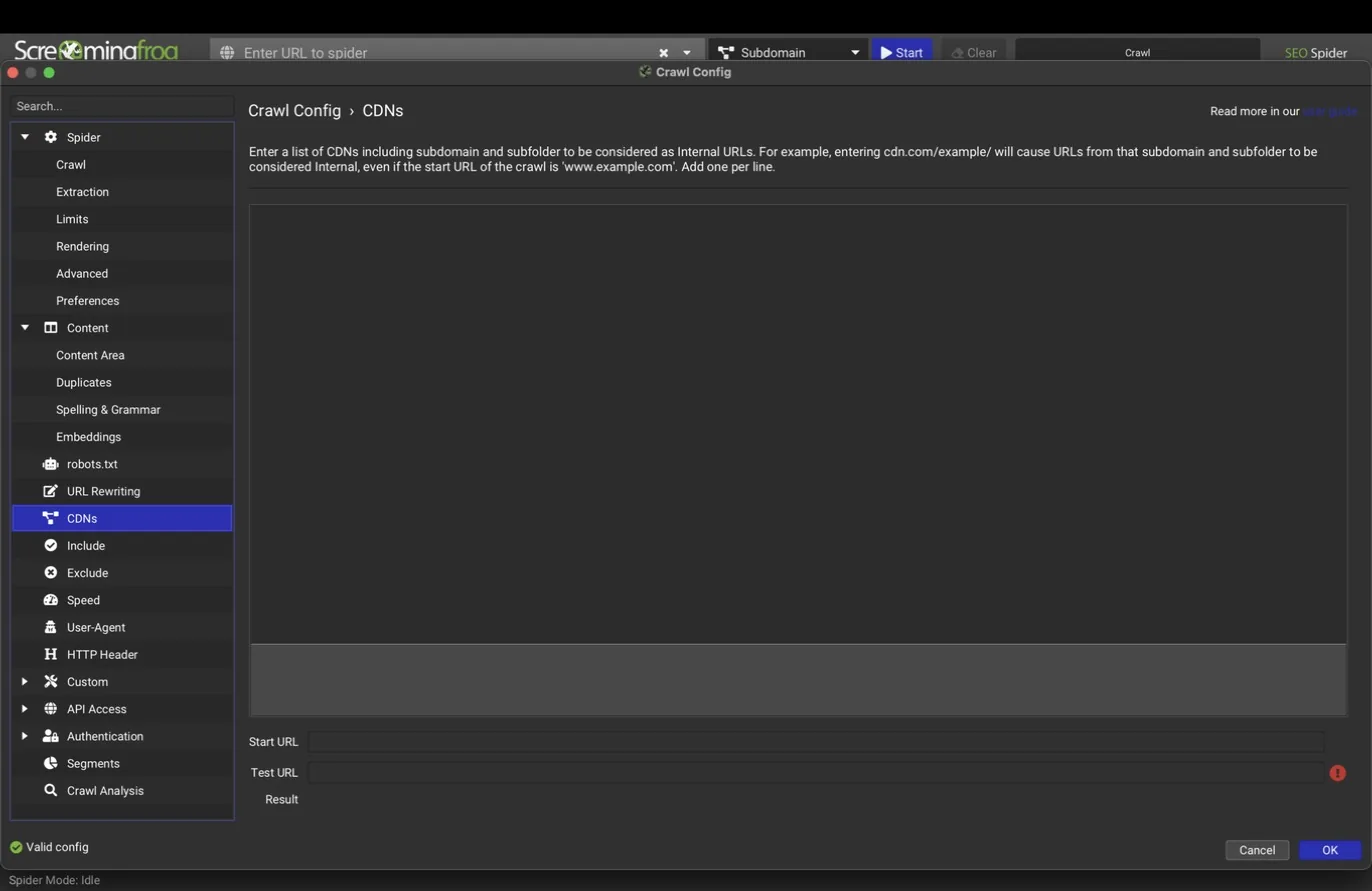Select Rendering under Spider

click(x=82, y=246)
